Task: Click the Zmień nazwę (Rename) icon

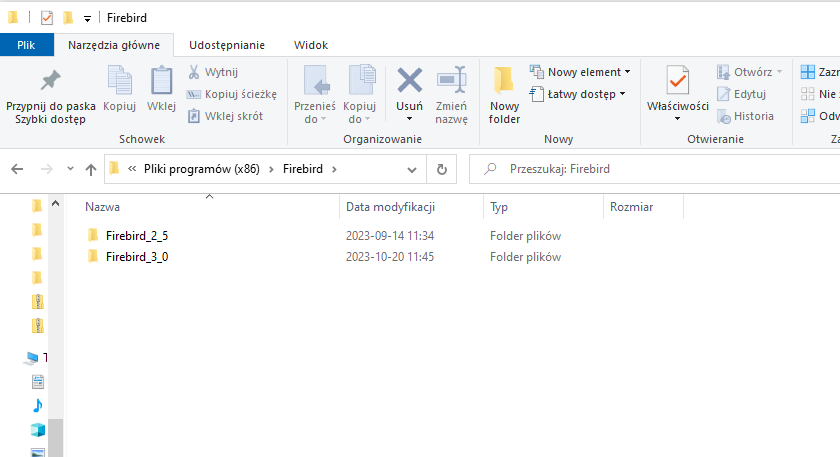Action: coord(451,80)
